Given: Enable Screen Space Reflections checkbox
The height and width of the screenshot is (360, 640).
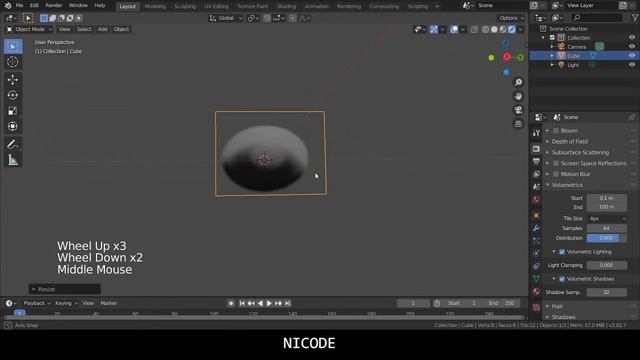Looking at the screenshot, I should coord(556,163).
